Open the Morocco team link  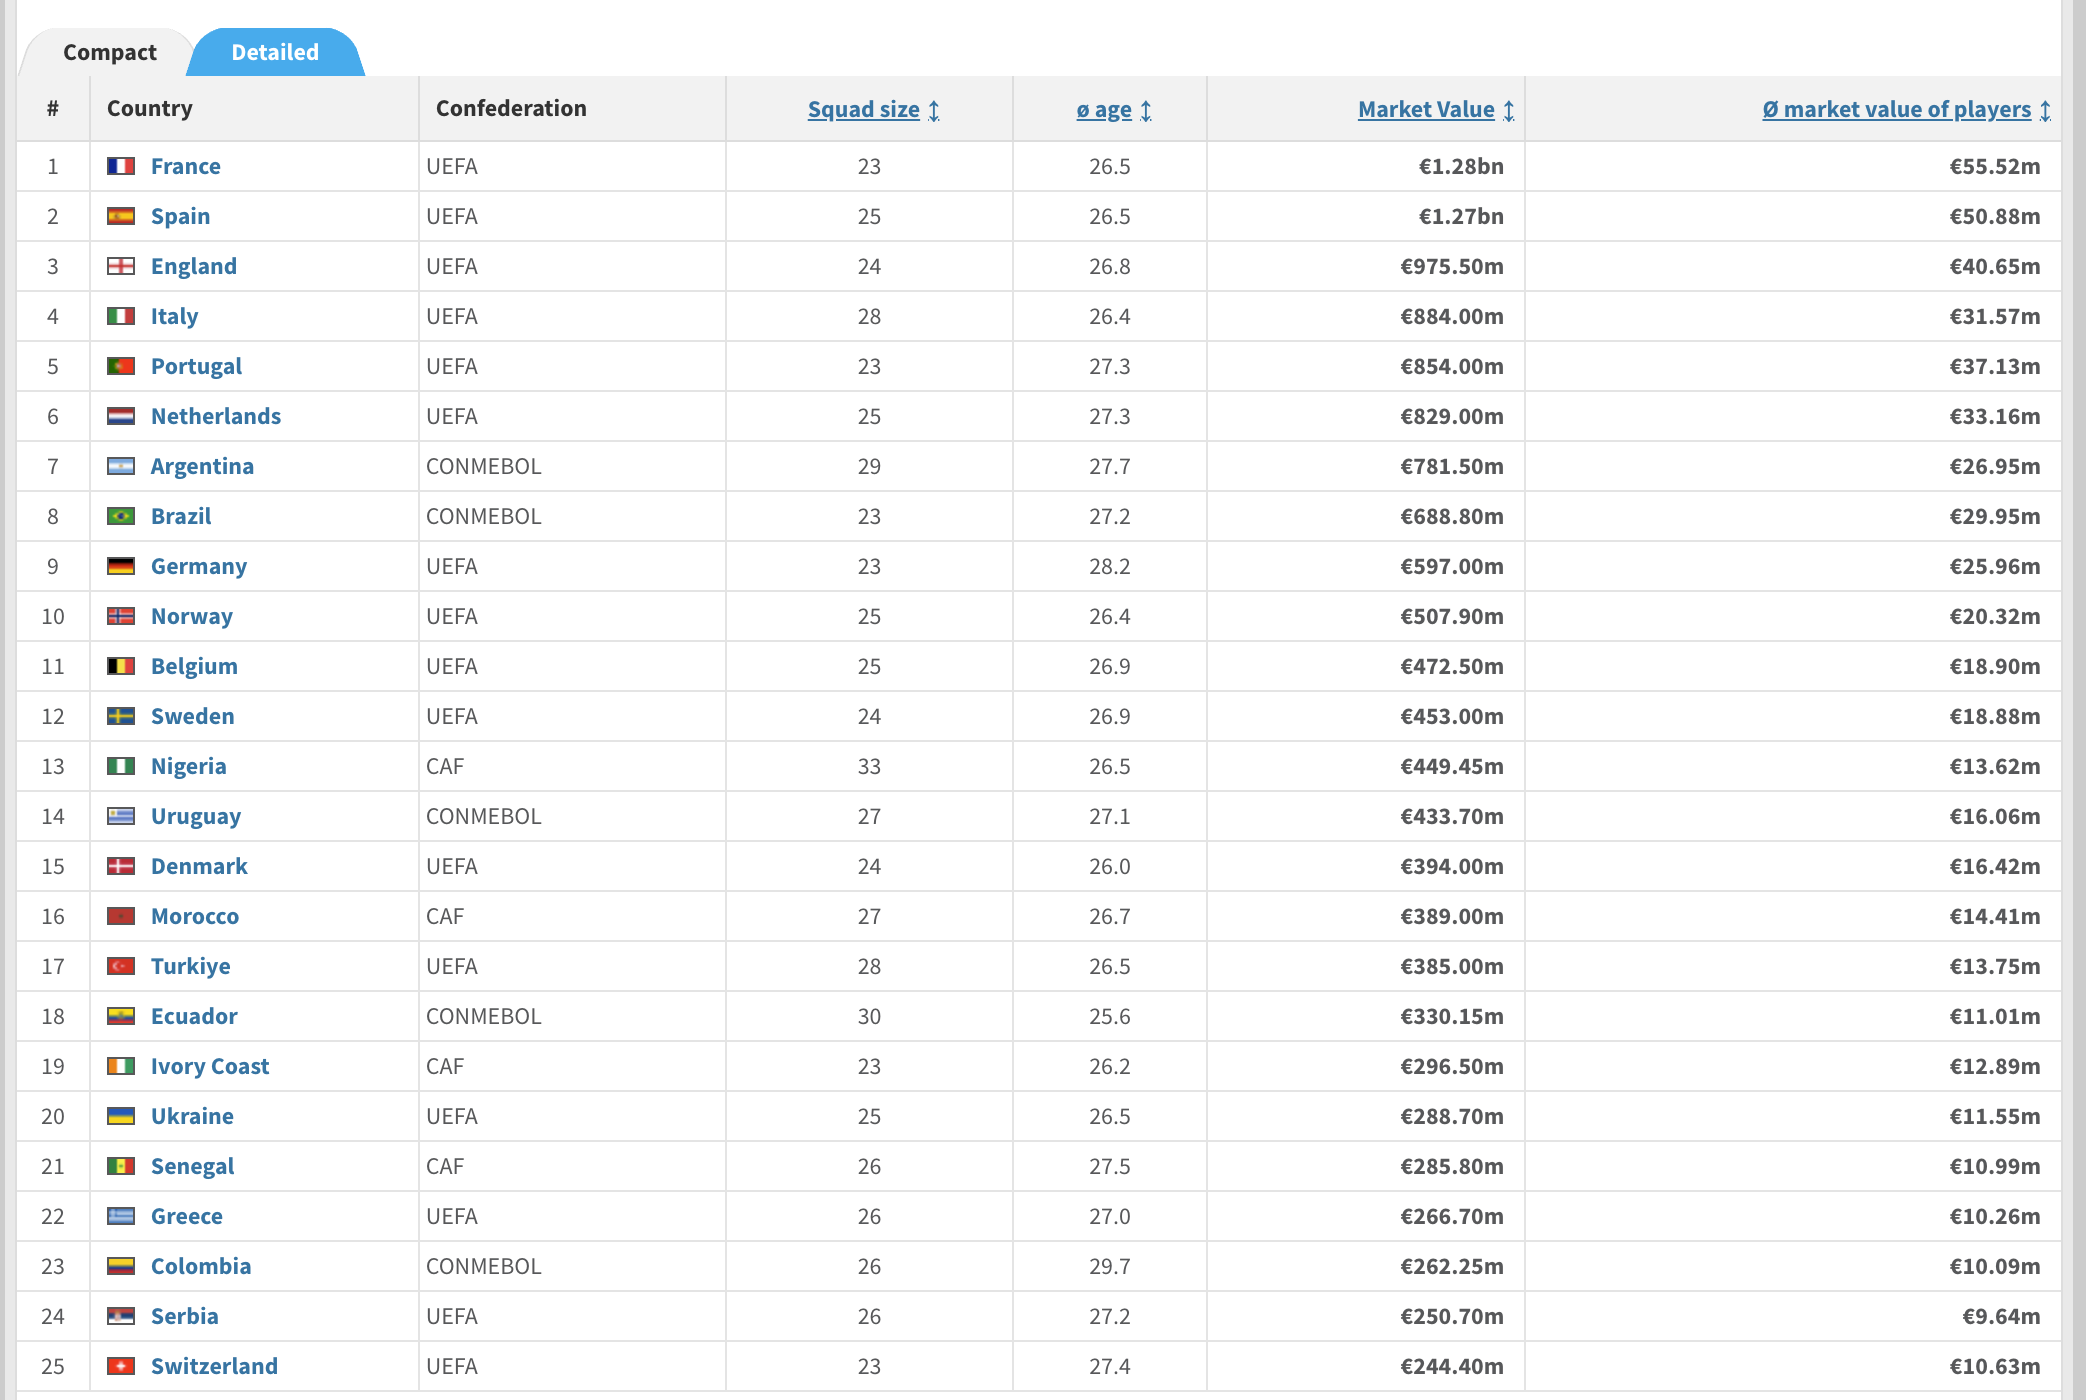tap(195, 916)
